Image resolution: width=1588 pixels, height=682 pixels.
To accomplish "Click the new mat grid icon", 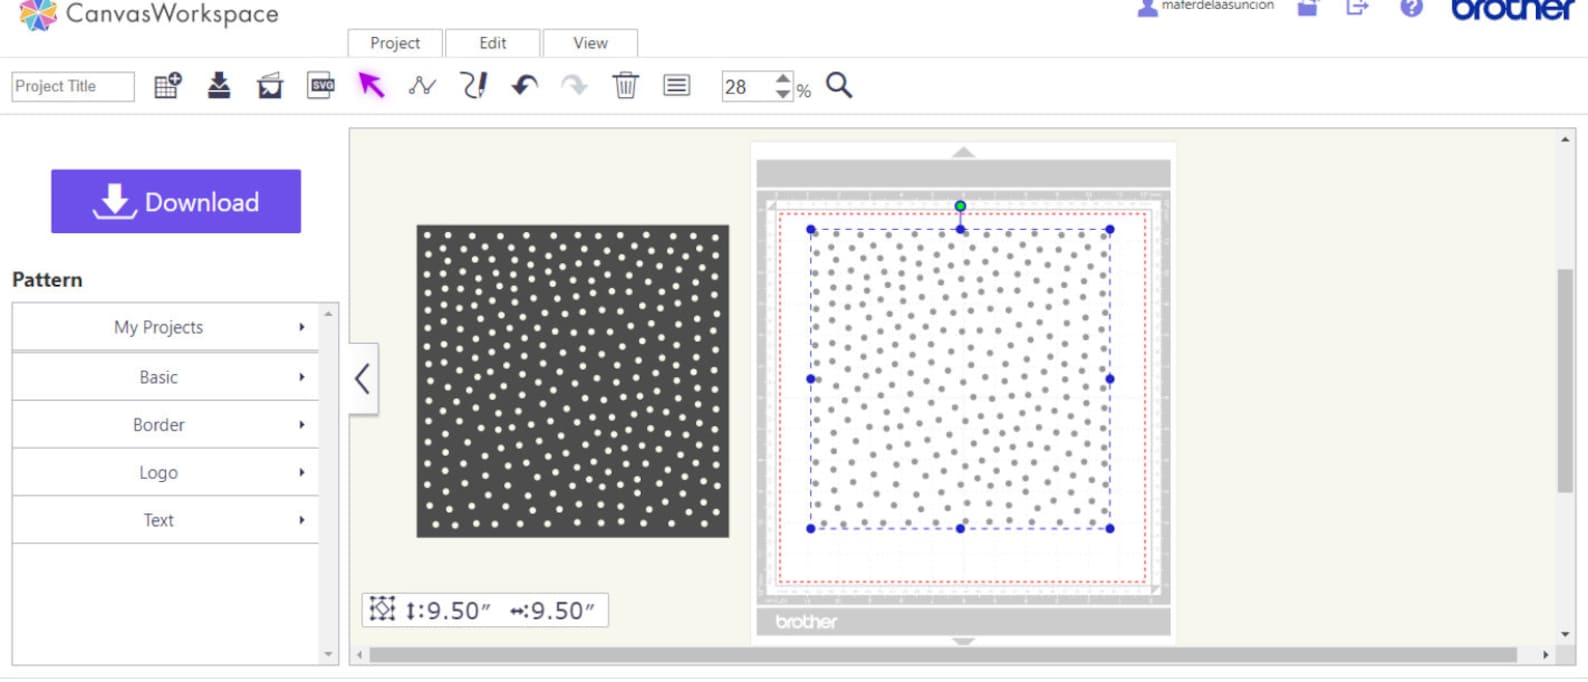I will (168, 86).
